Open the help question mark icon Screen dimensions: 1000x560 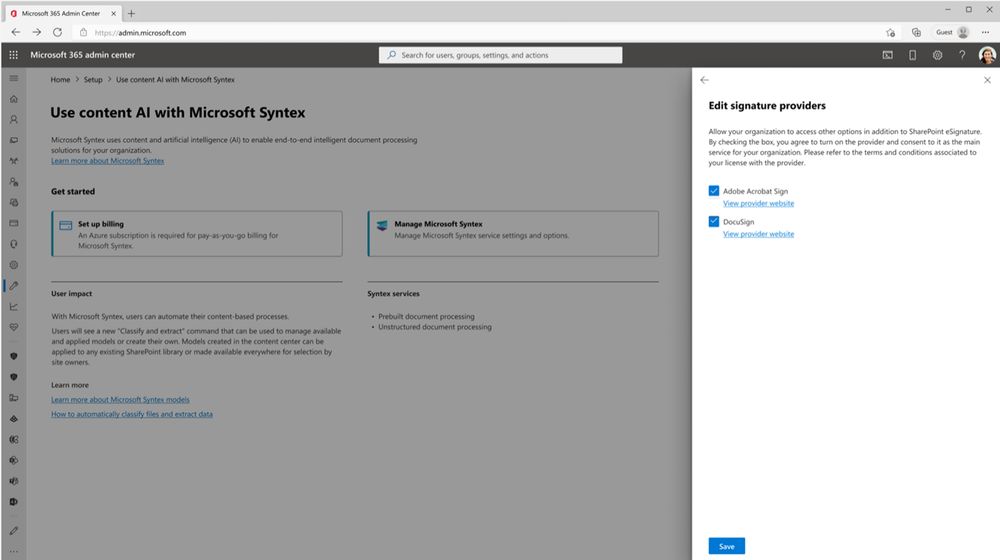[x=962, y=55]
